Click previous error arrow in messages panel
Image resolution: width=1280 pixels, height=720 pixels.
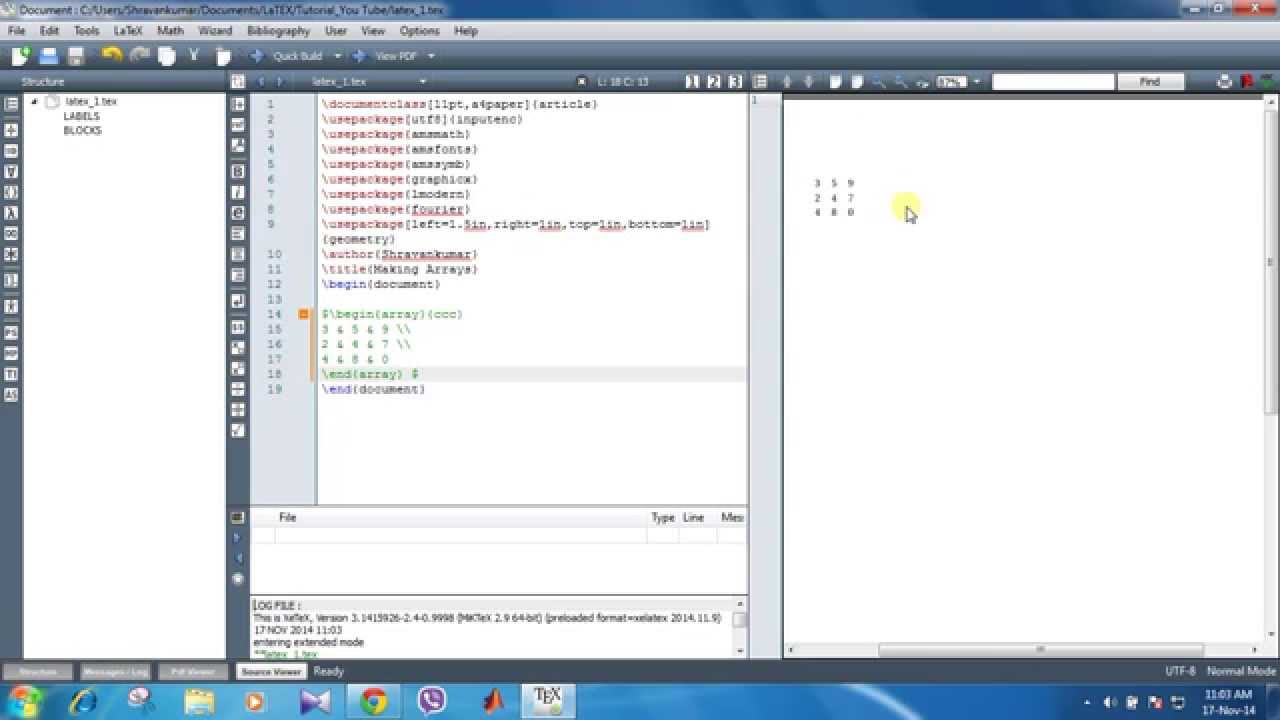pyautogui.click(x=238, y=558)
